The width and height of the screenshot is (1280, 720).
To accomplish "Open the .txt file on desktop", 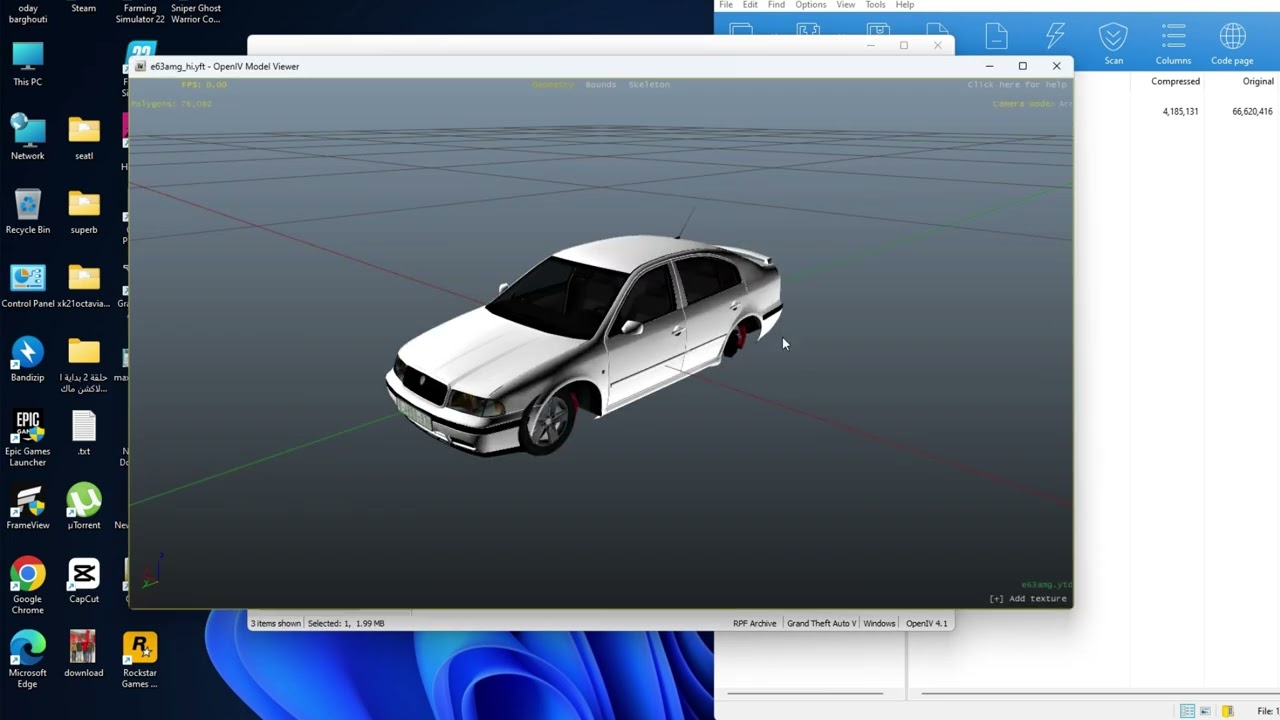I will pyautogui.click(x=84, y=433).
